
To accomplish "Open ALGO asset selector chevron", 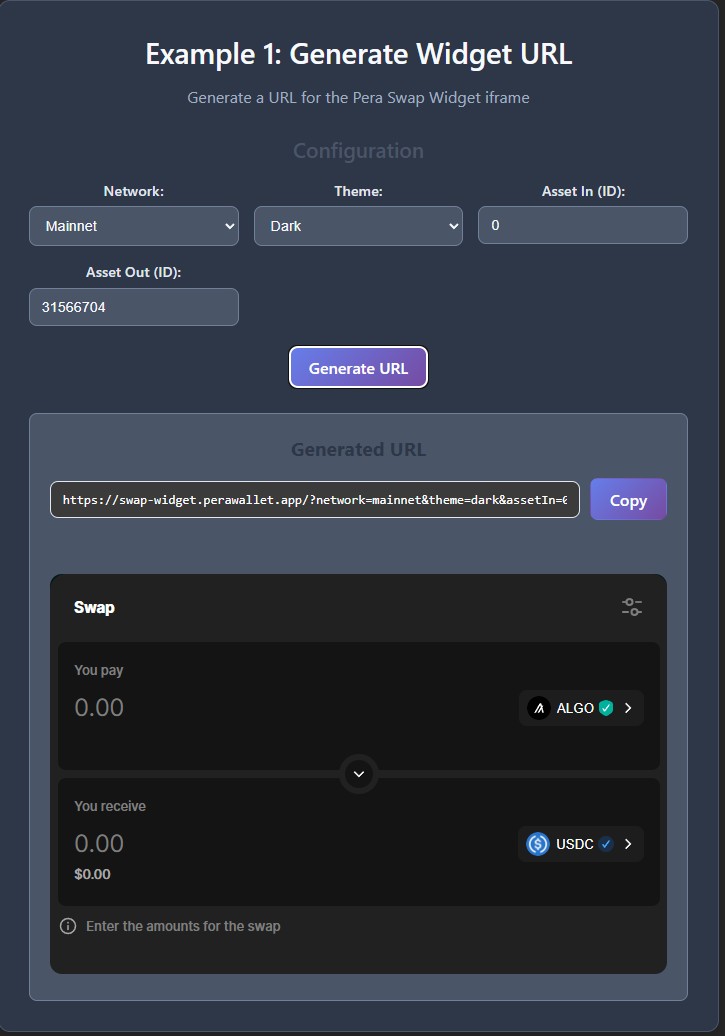I will click(x=629, y=708).
